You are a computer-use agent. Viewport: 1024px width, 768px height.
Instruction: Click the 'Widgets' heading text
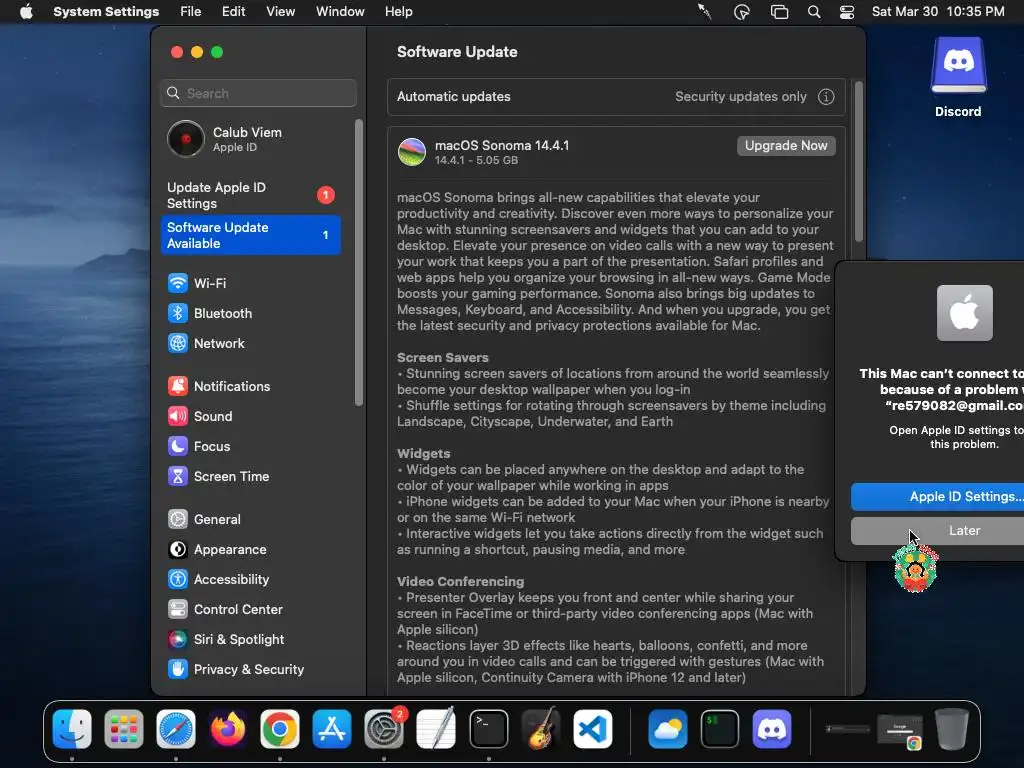pos(423,453)
